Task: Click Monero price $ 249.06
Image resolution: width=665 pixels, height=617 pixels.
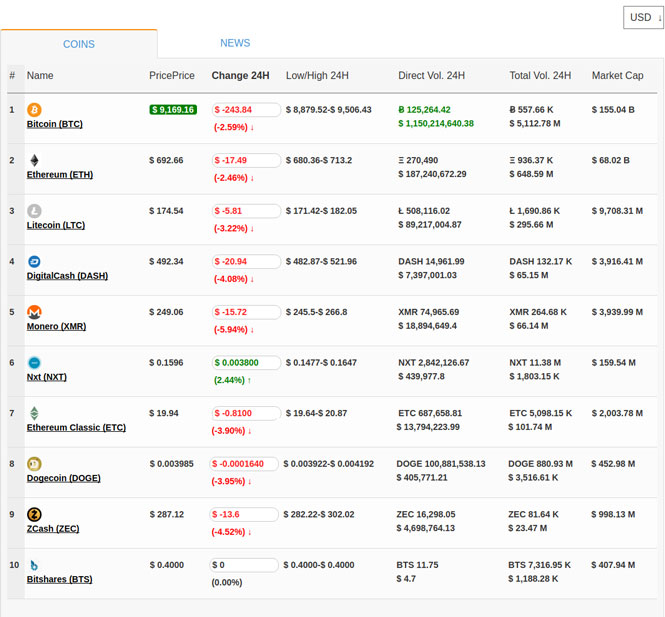Action: coord(166,312)
